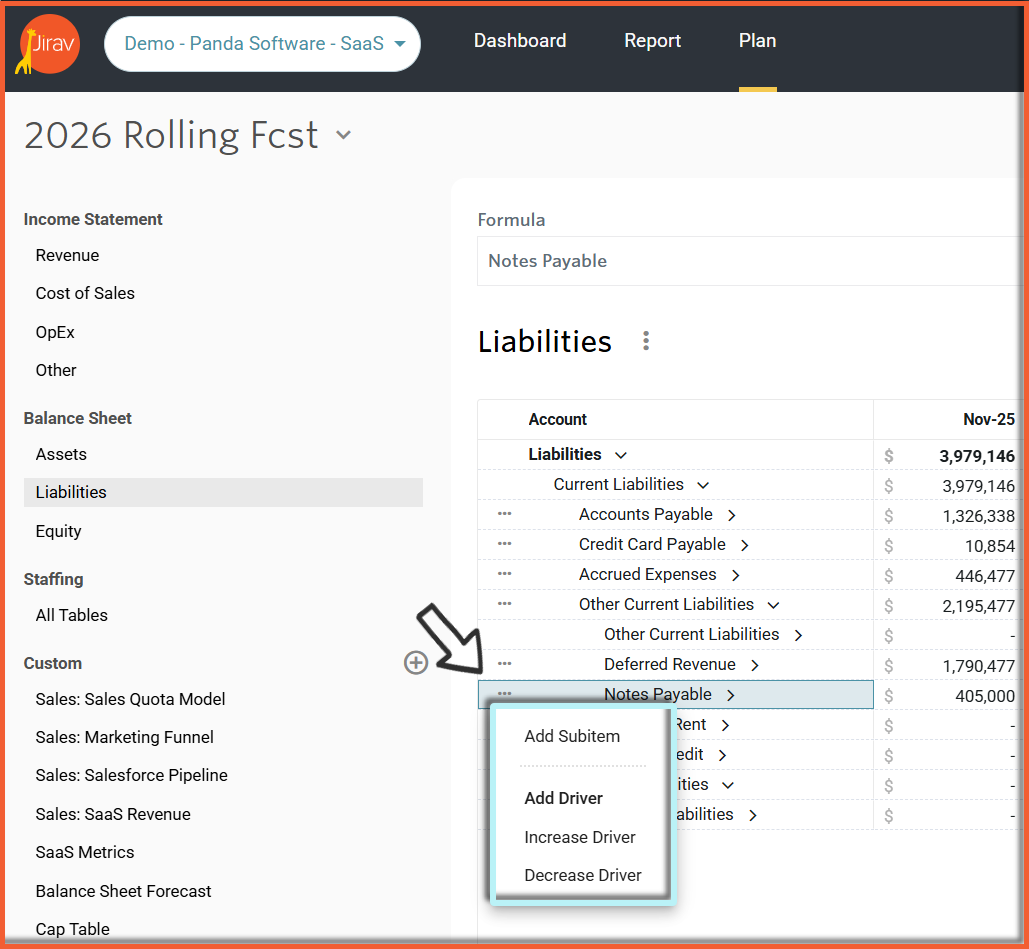Select Add Subitem from the context menu
The width and height of the screenshot is (1029, 949).
click(572, 736)
